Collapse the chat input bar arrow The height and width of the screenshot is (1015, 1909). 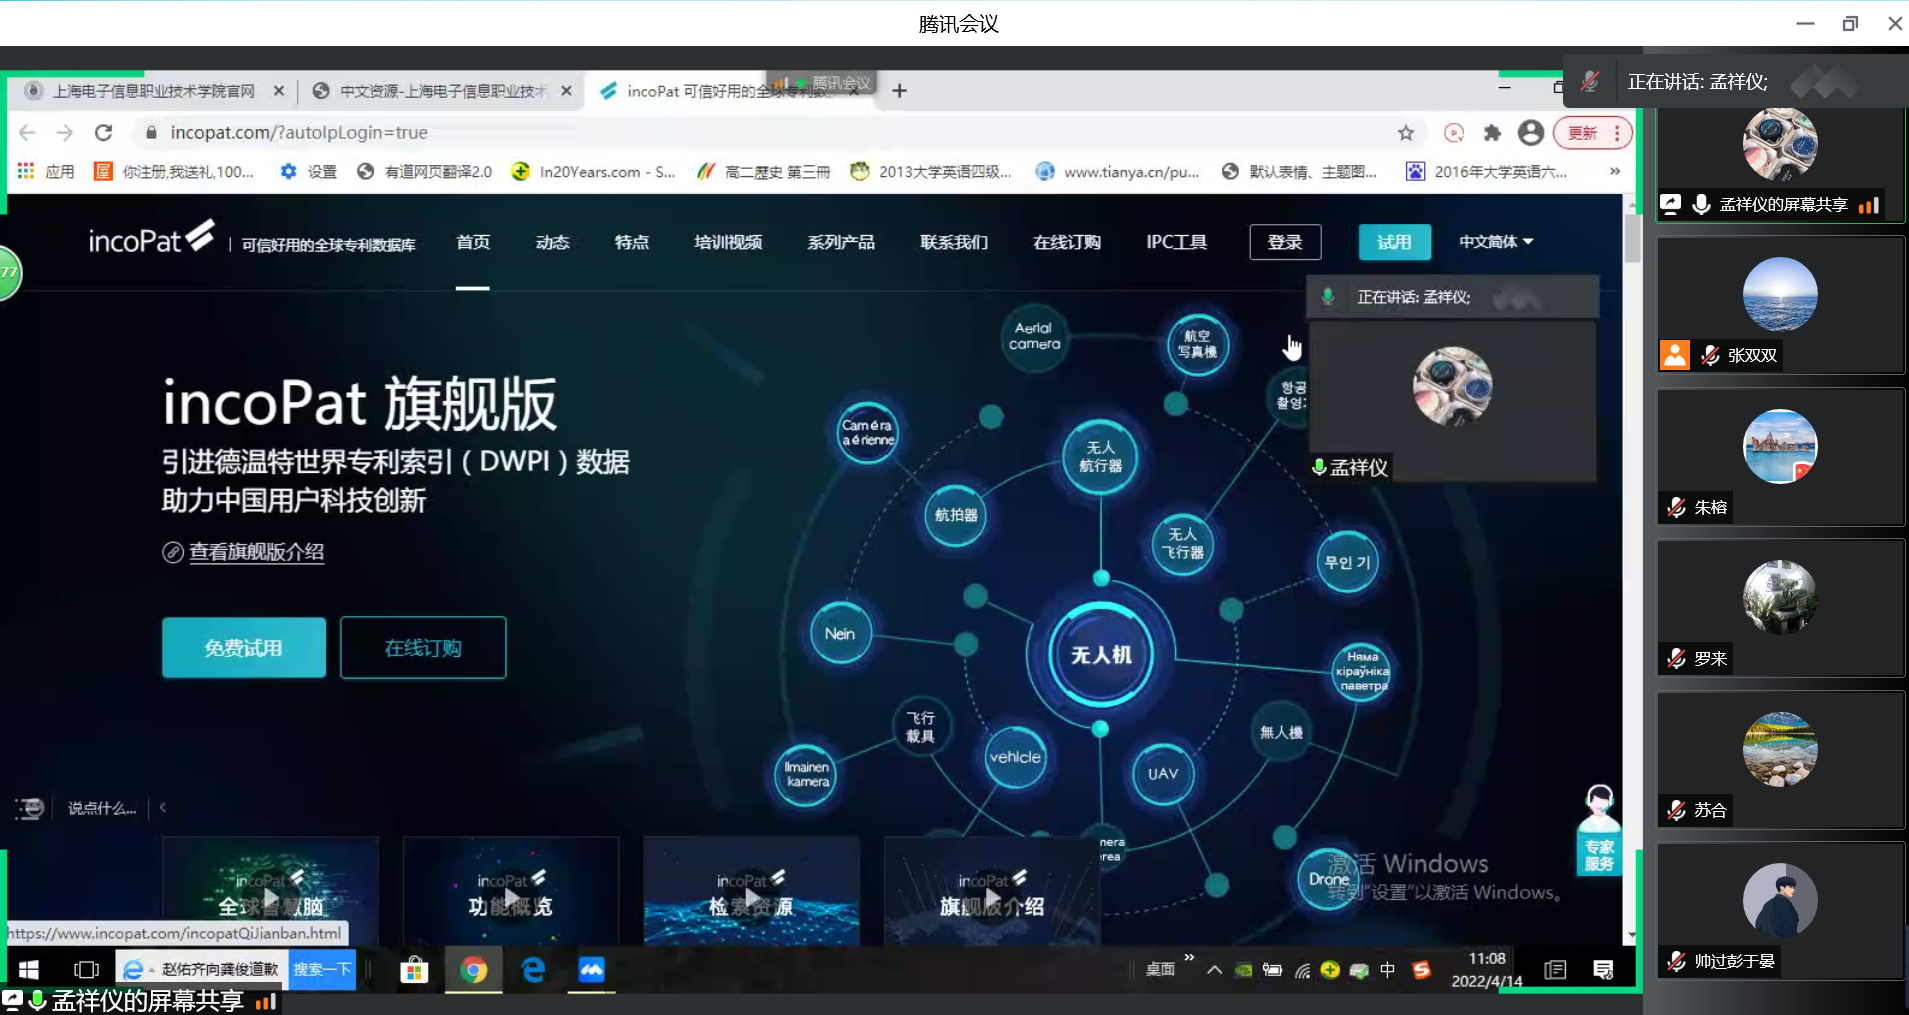click(x=163, y=808)
